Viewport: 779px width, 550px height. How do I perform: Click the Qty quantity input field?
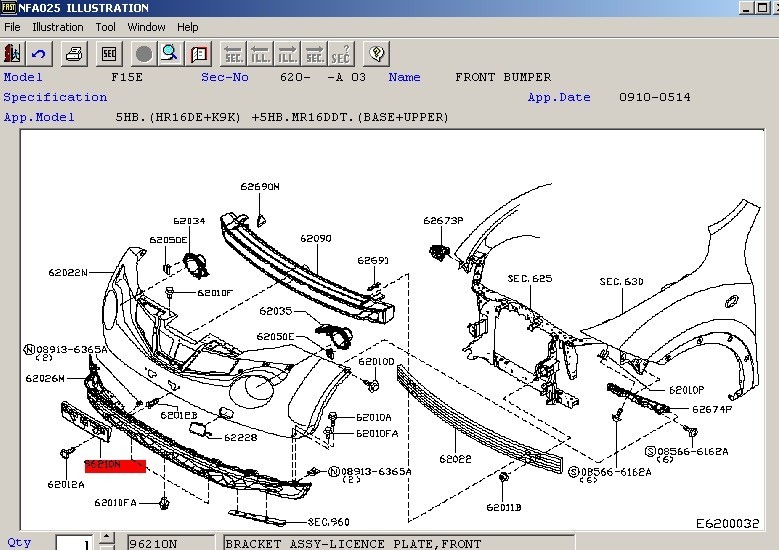pos(74,543)
